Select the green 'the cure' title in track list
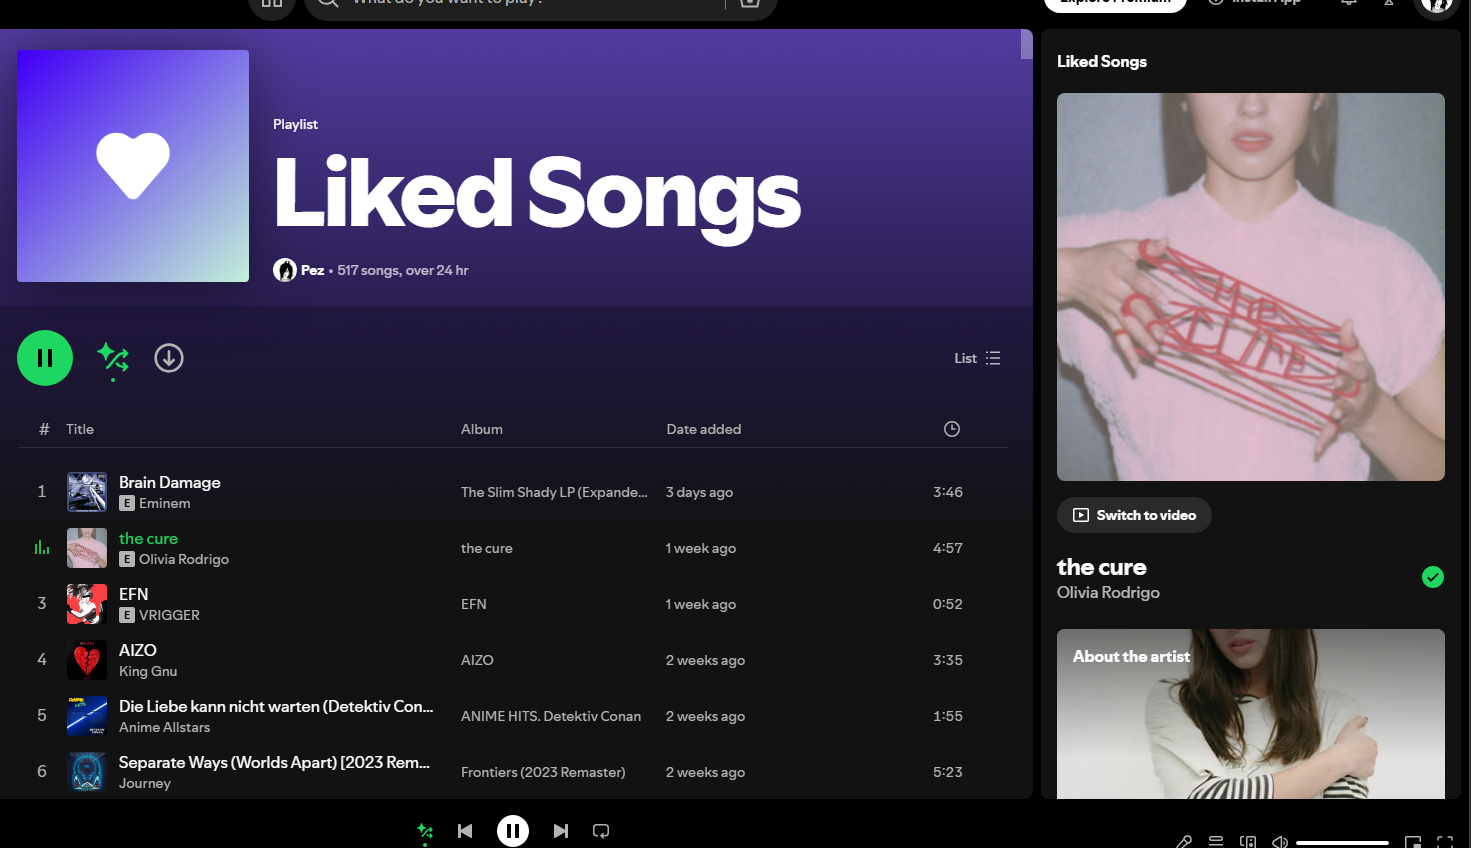The image size is (1471, 848). (x=148, y=538)
